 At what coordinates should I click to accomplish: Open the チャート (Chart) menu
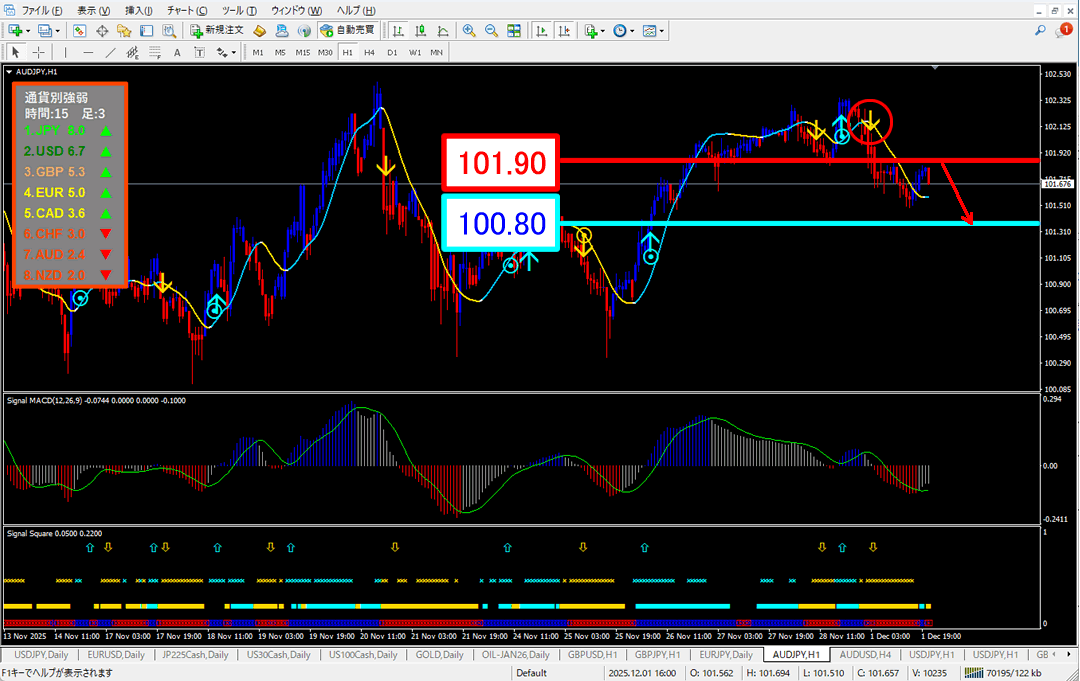click(x=188, y=9)
